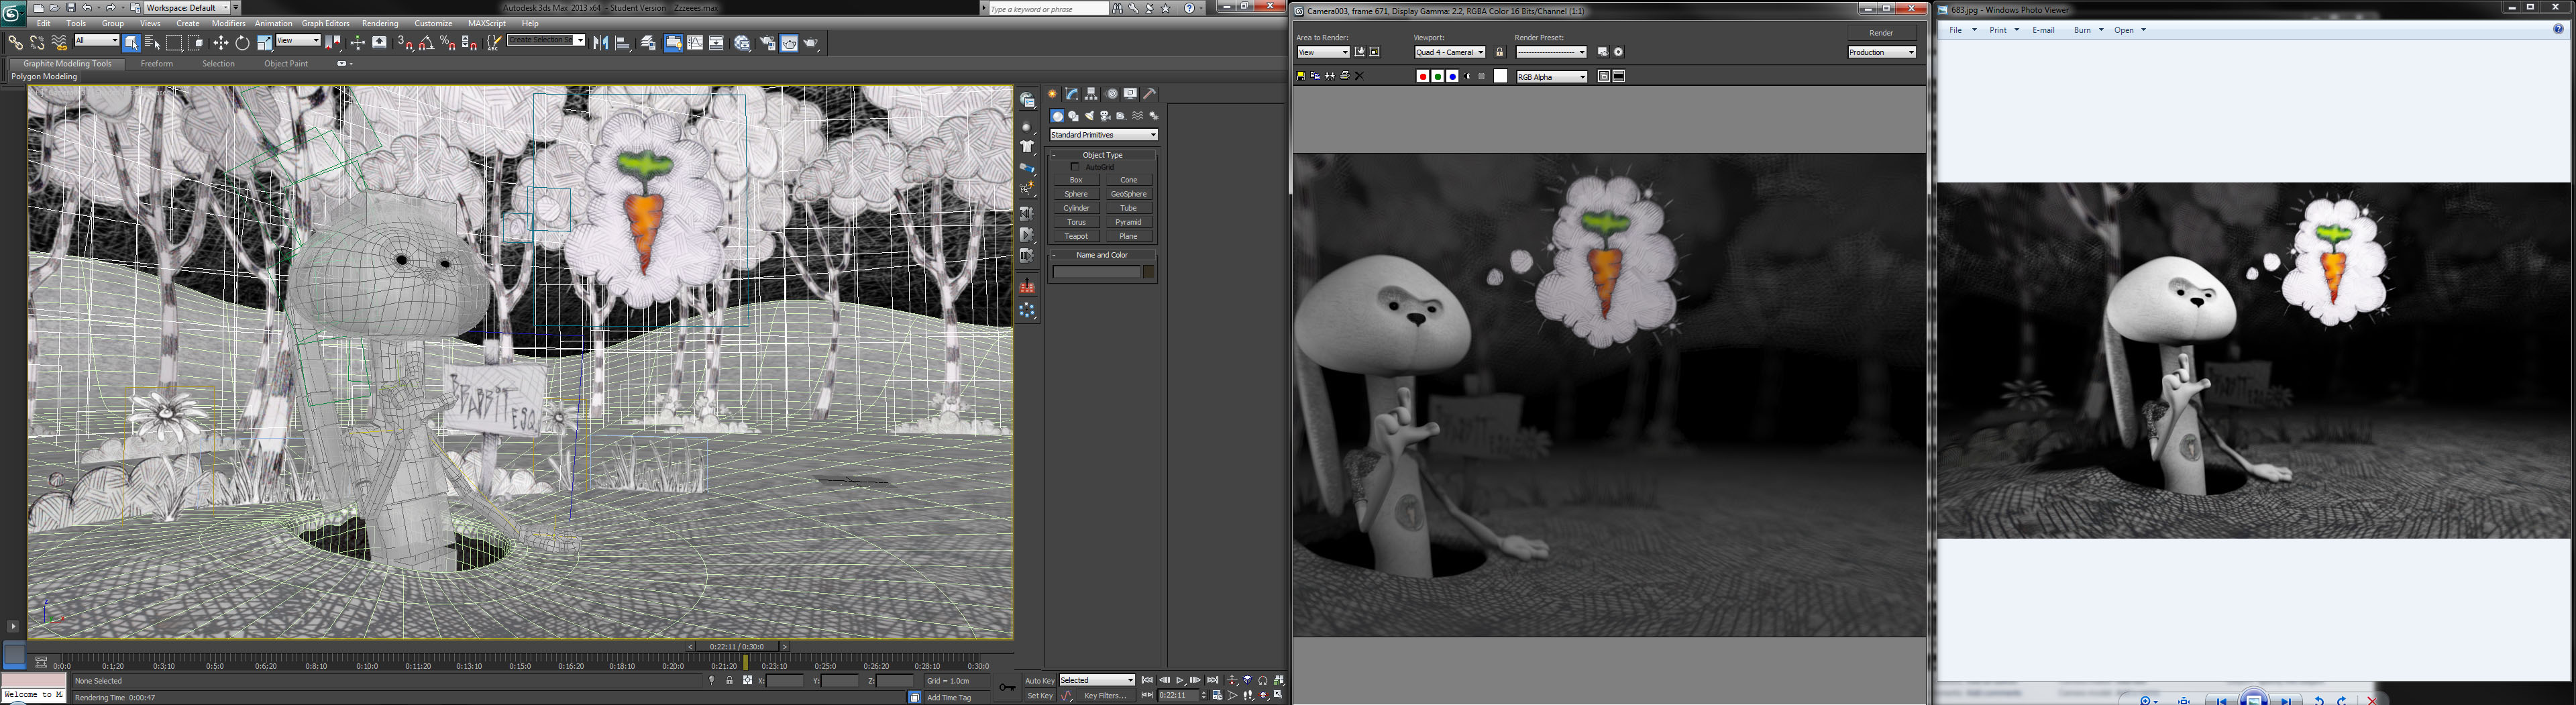
Task: Toggle the selection lock padlock
Action: 729,681
